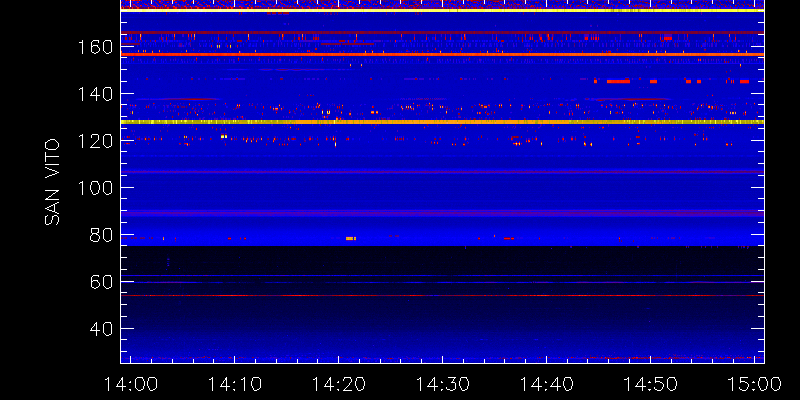Click the SAN VITO vertical axis title

tap(52, 182)
